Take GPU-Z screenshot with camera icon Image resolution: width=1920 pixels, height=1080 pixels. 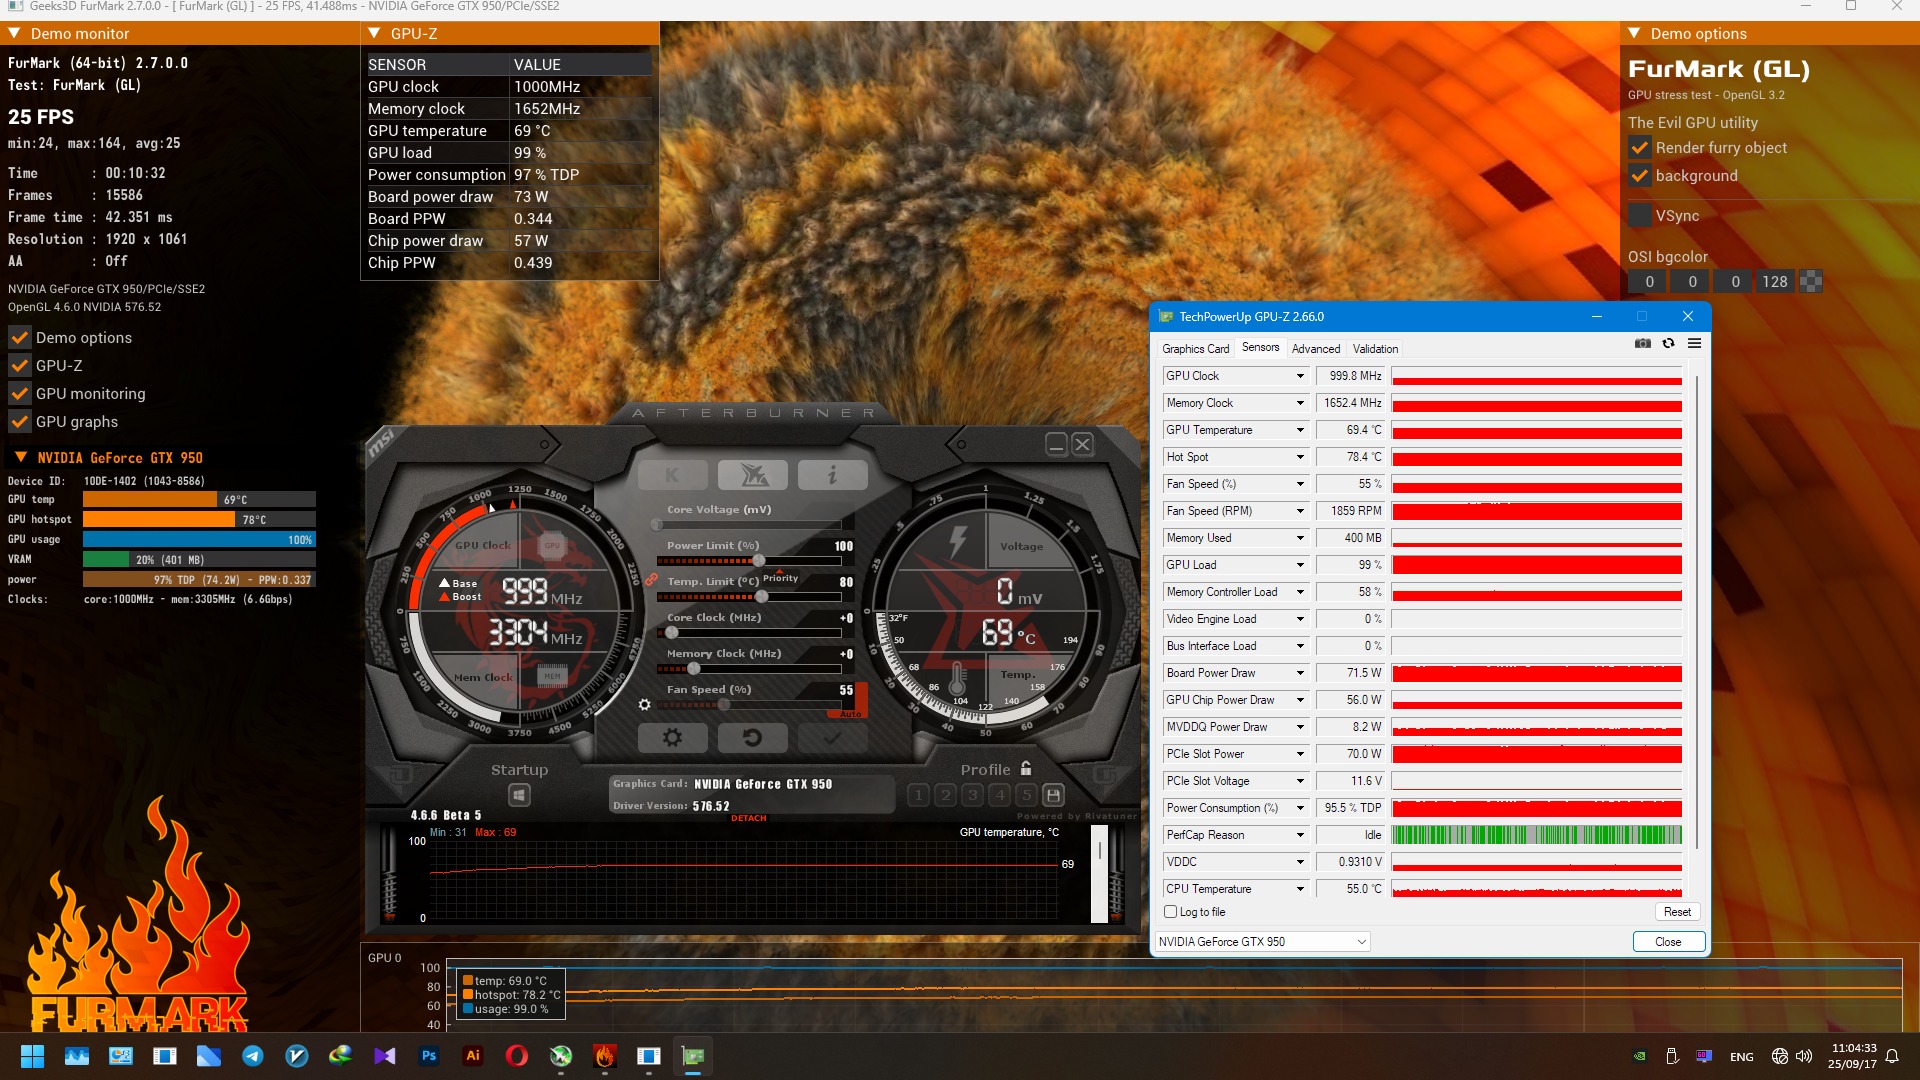pyautogui.click(x=1643, y=343)
